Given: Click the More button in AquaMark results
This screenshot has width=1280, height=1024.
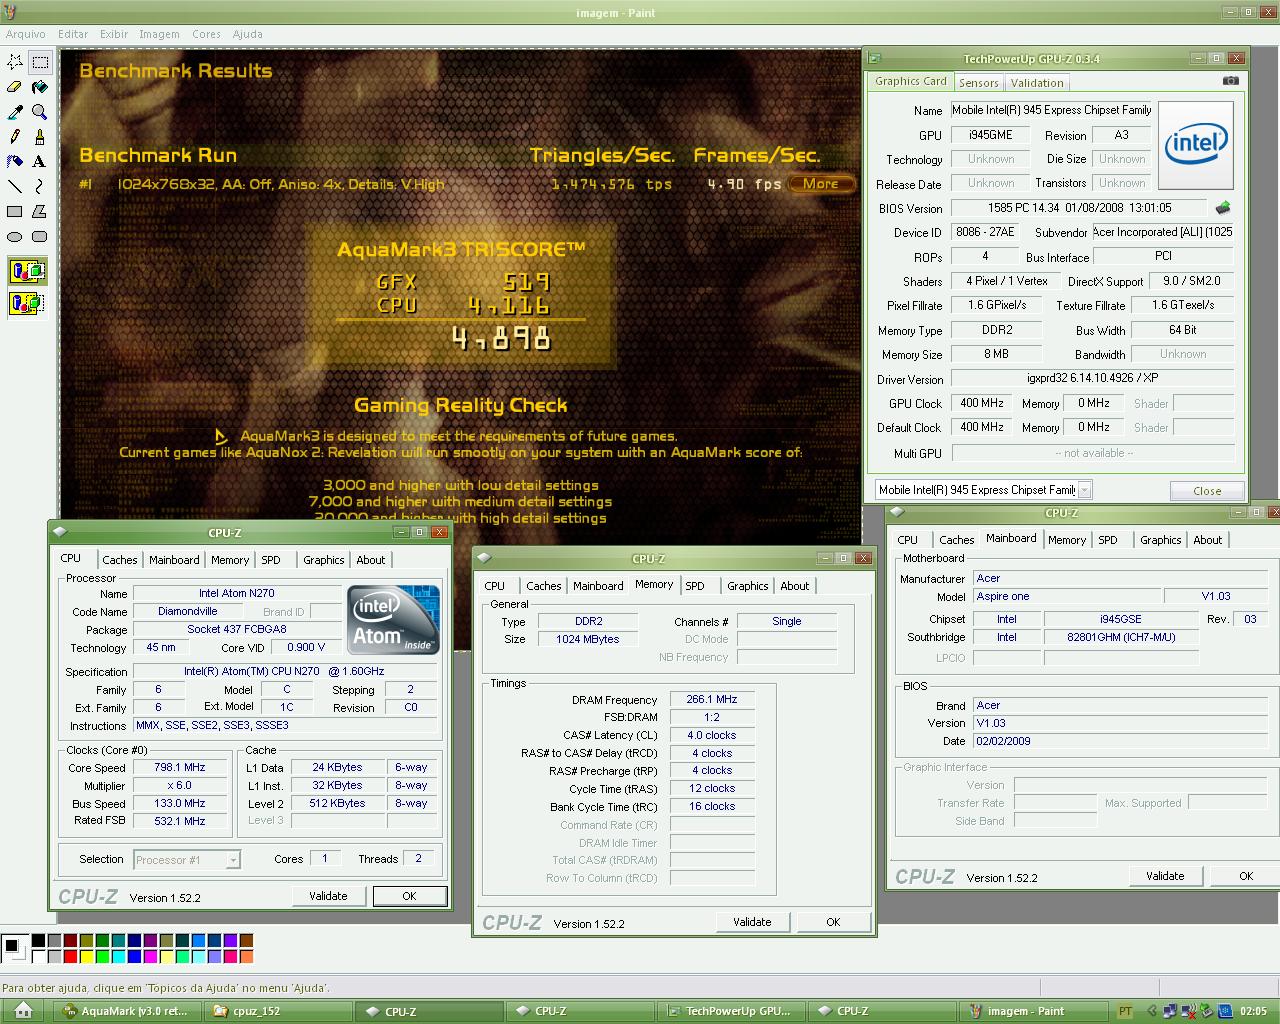Looking at the screenshot, I should pyautogui.click(x=821, y=184).
